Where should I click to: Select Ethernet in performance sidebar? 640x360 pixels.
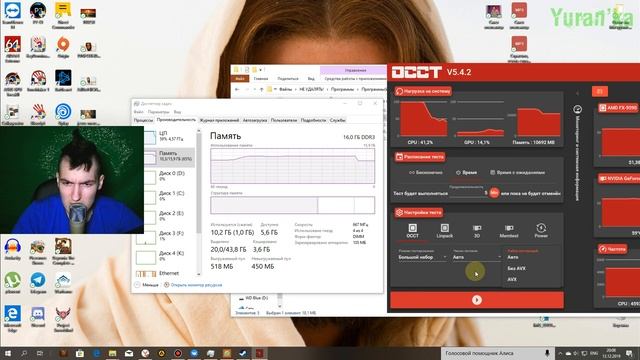[x=165, y=273]
